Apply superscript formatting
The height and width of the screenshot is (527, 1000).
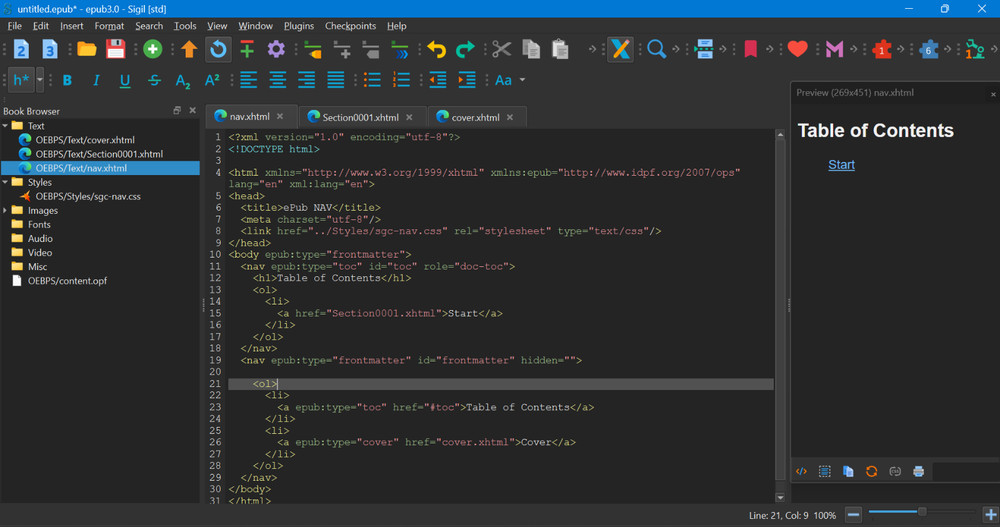click(x=212, y=80)
